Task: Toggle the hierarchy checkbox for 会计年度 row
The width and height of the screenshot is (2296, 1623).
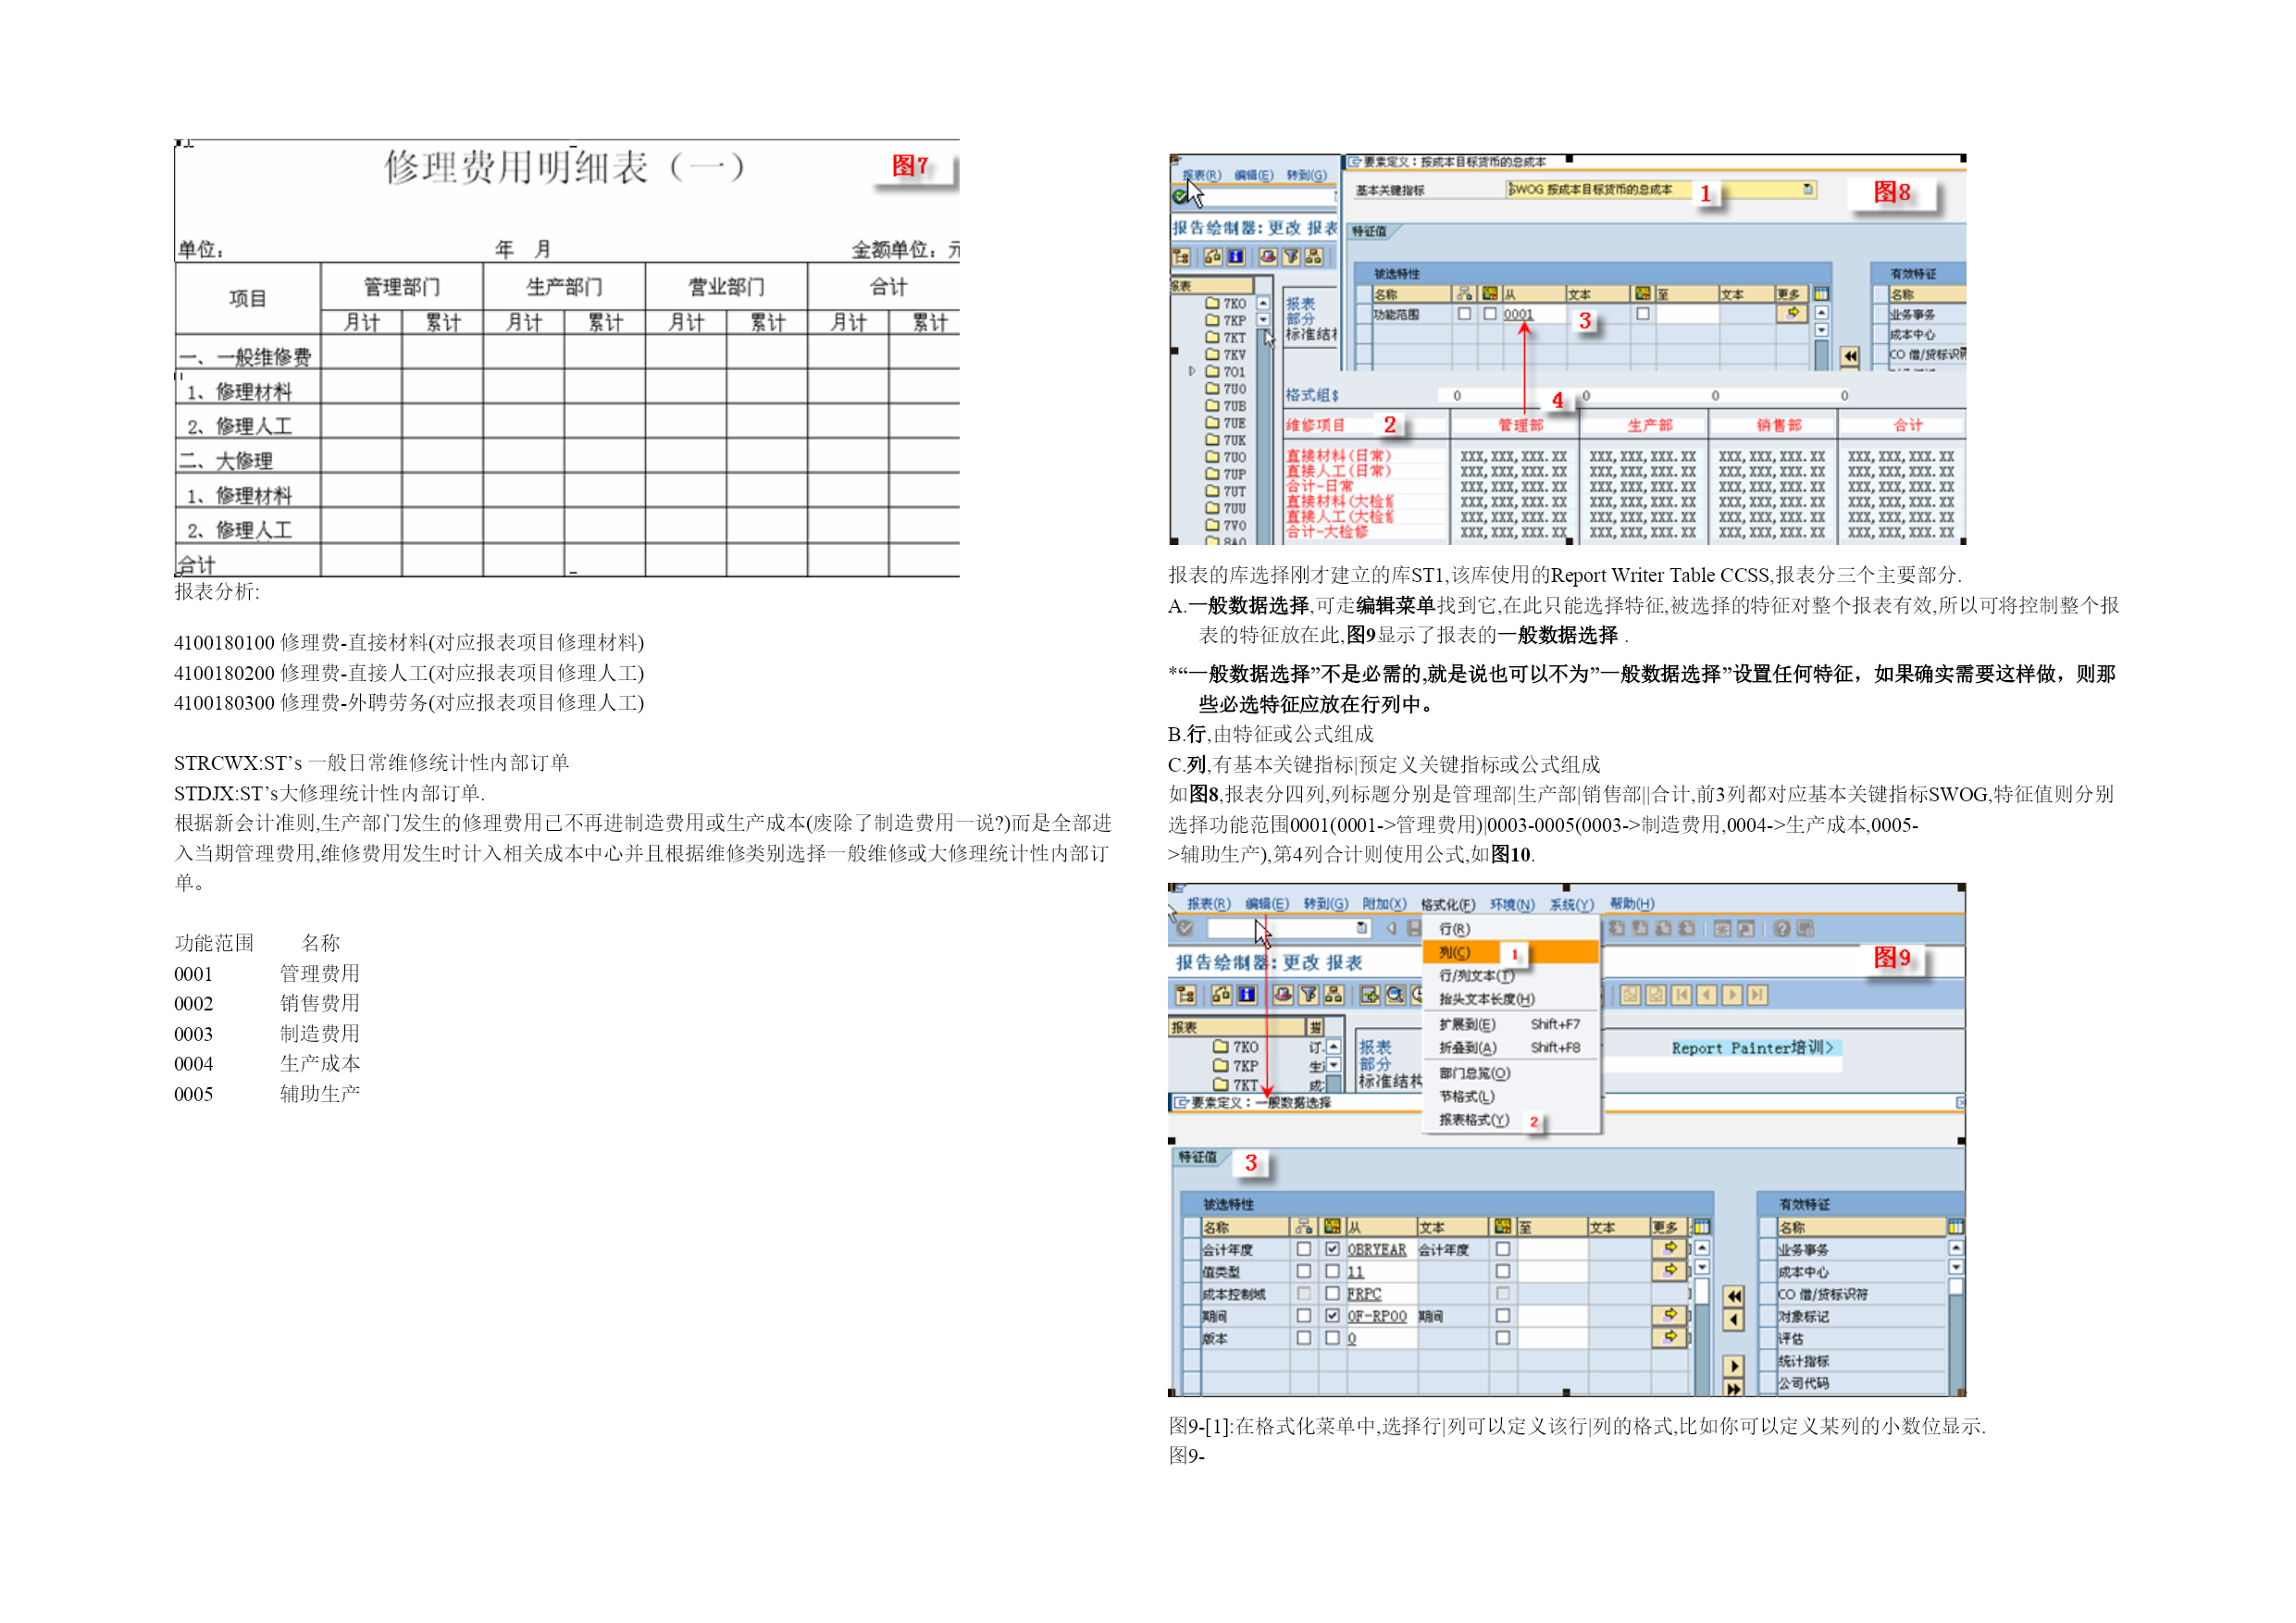Action: (1304, 1249)
